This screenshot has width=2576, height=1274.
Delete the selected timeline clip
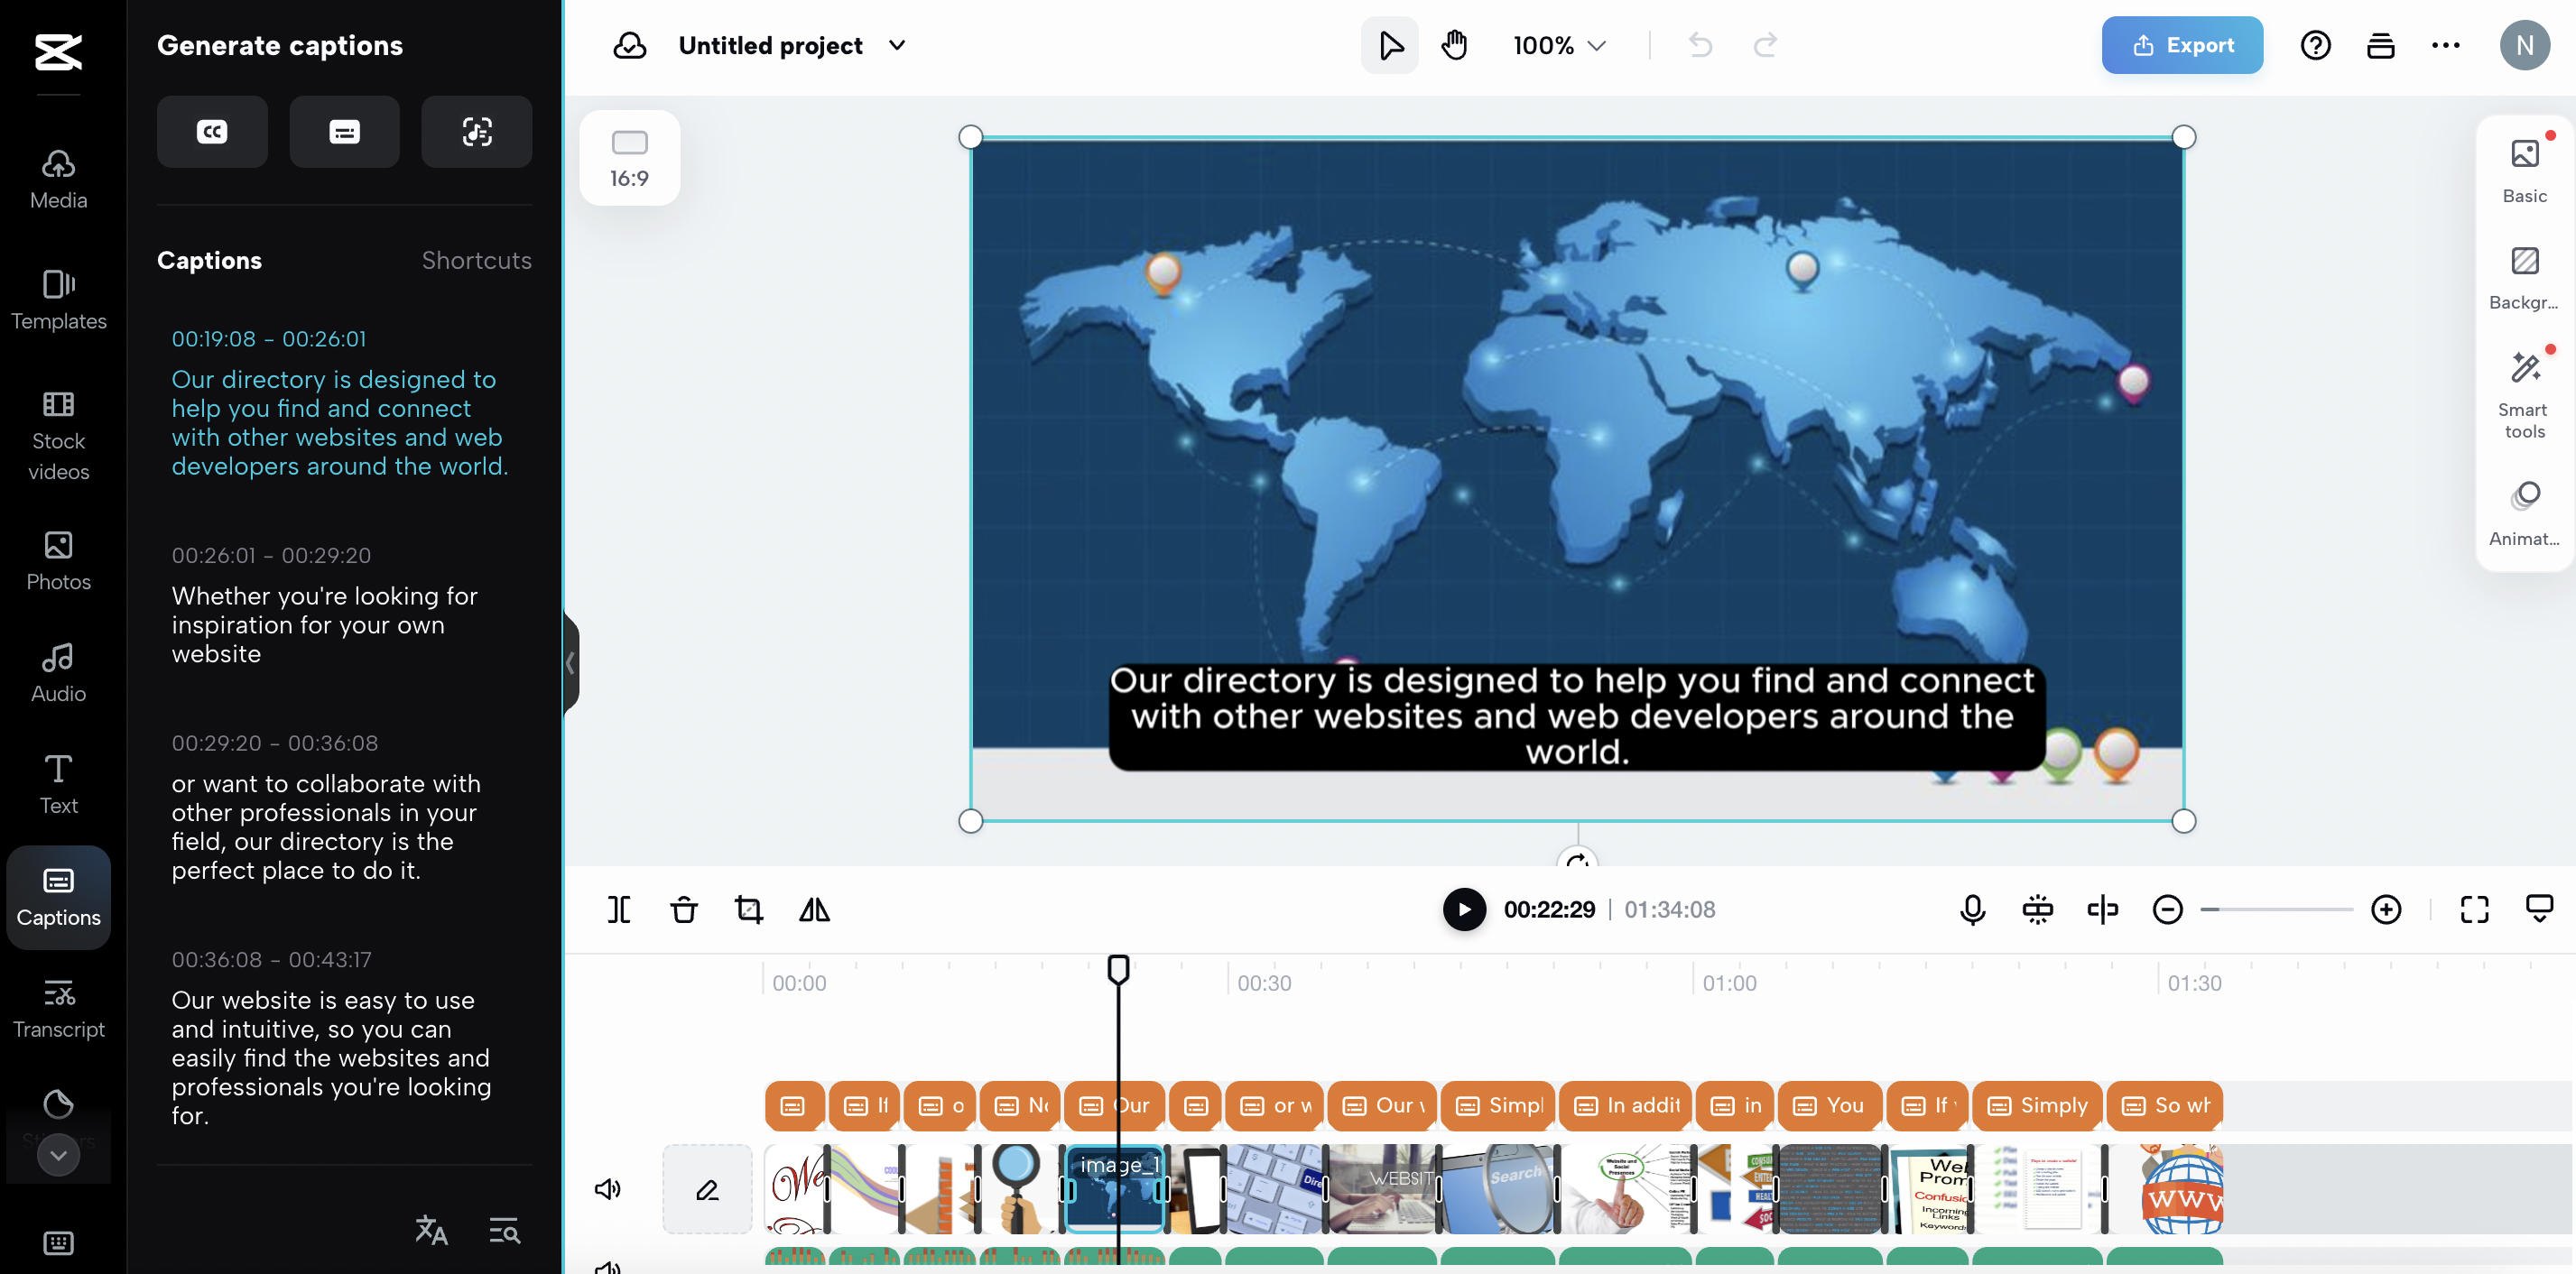pos(684,909)
